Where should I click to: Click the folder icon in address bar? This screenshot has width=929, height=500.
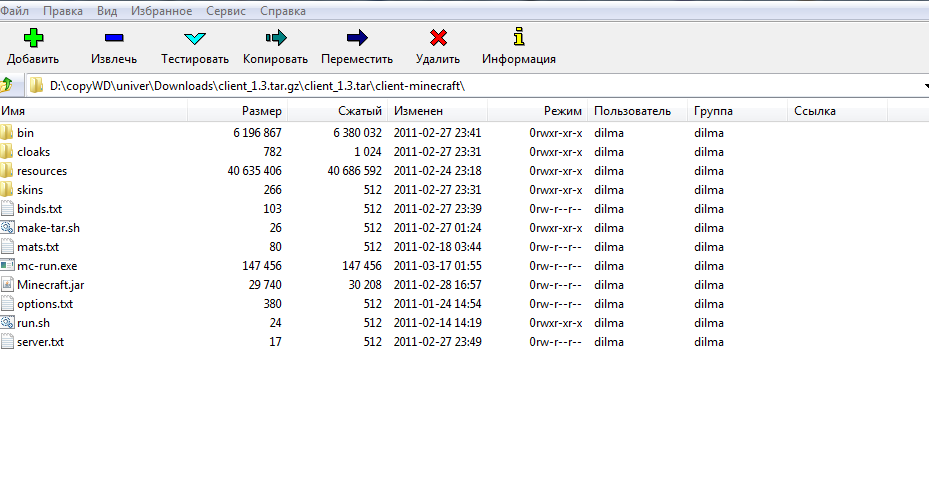tap(36, 86)
